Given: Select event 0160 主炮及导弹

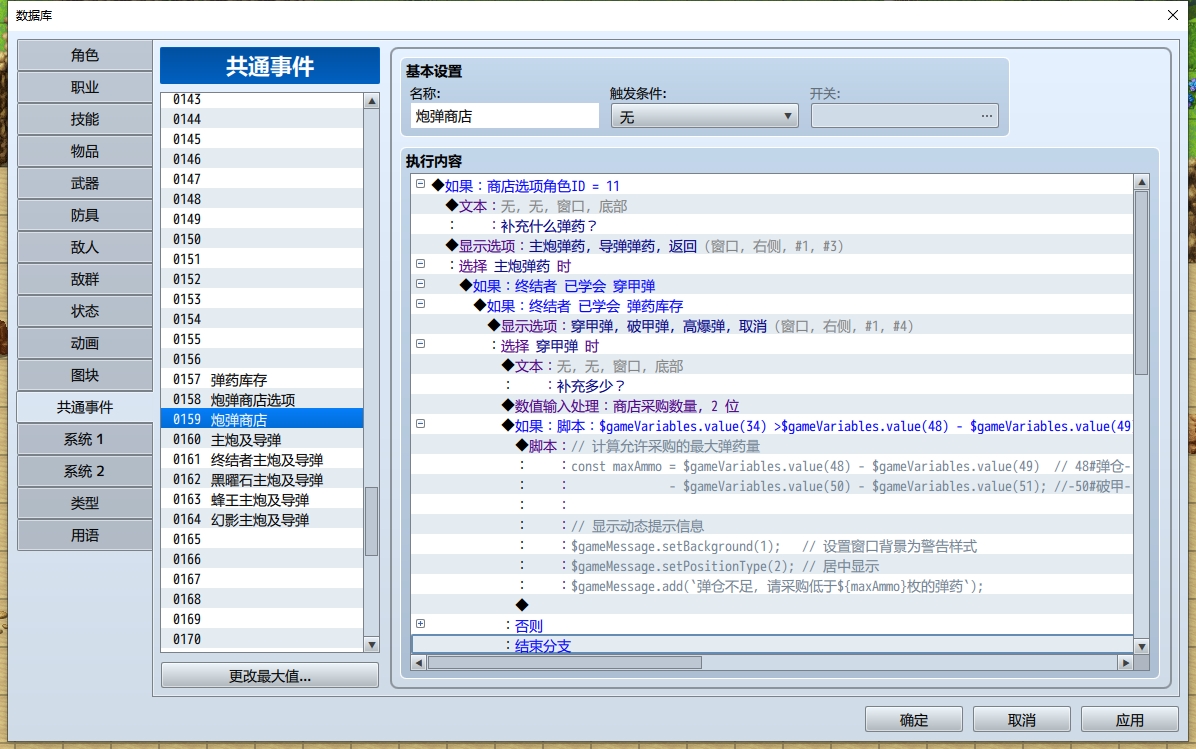Looking at the screenshot, I should 262,440.
